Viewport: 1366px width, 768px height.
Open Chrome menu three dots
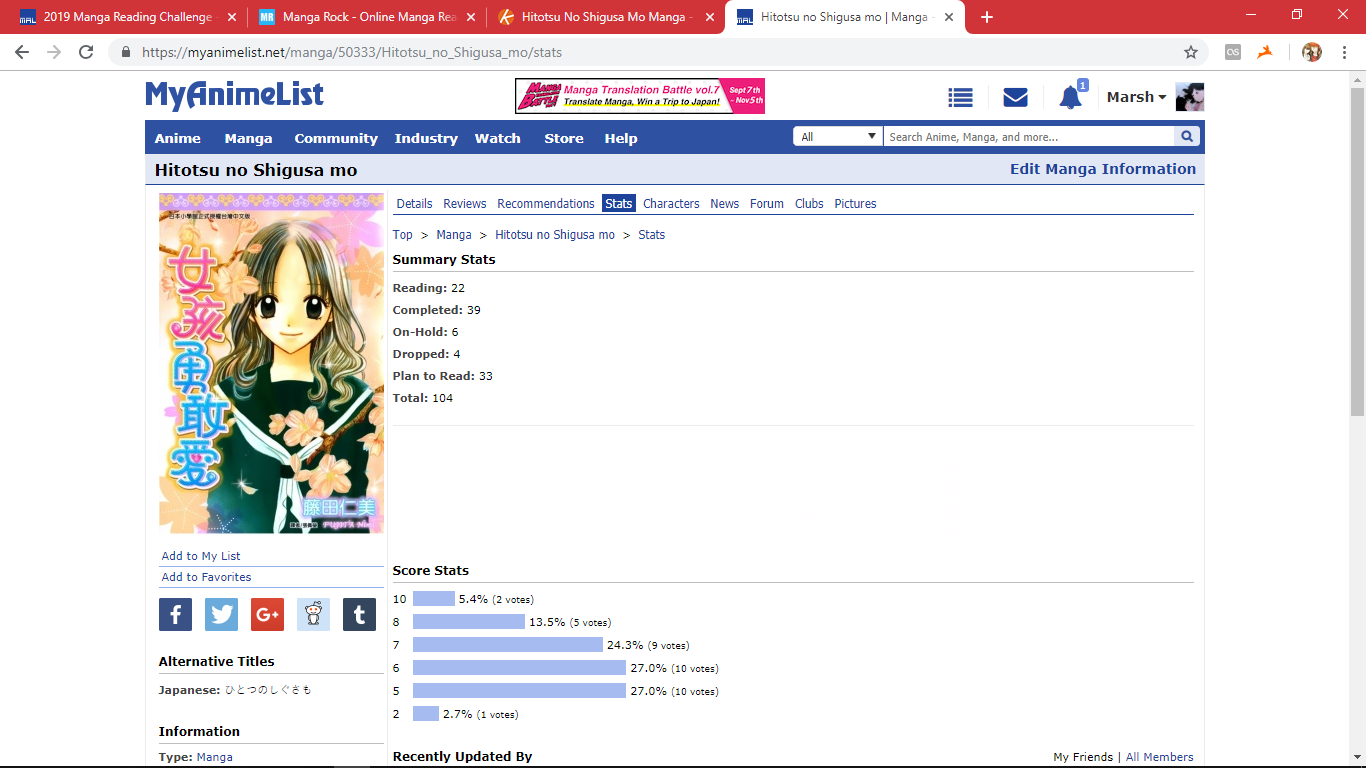pyautogui.click(x=1344, y=52)
